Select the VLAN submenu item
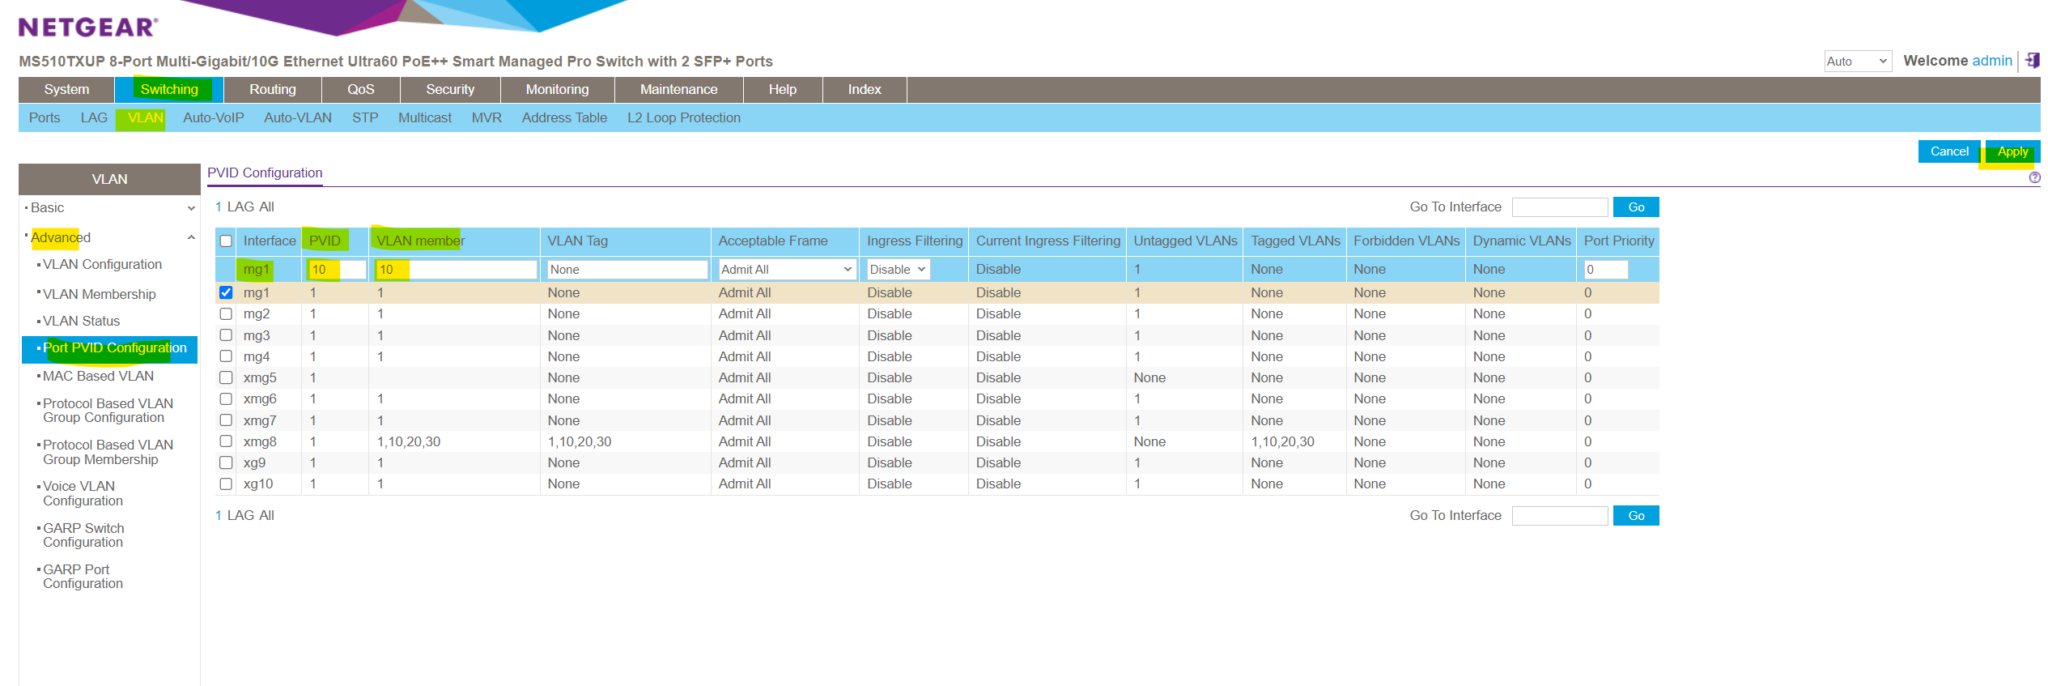The width and height of the screenshot is (2048, 686). click(x=145, y=118)
